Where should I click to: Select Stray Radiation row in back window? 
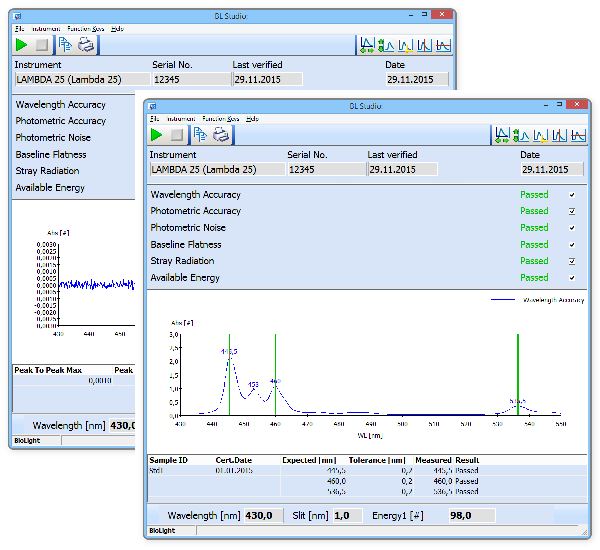tap(47, 171)
